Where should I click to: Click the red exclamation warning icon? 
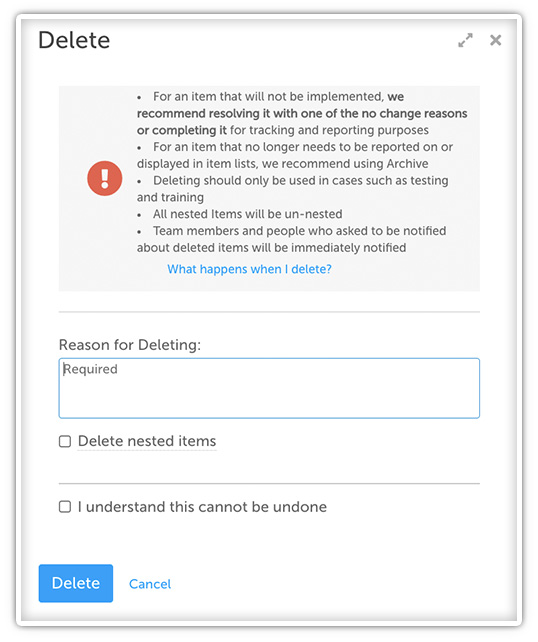(105, 178)
